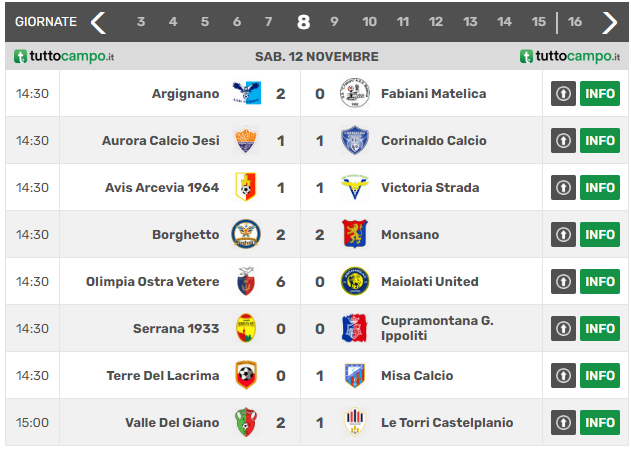
Task: Click the left tuttocampo.it logo
Action: [64, 56]
